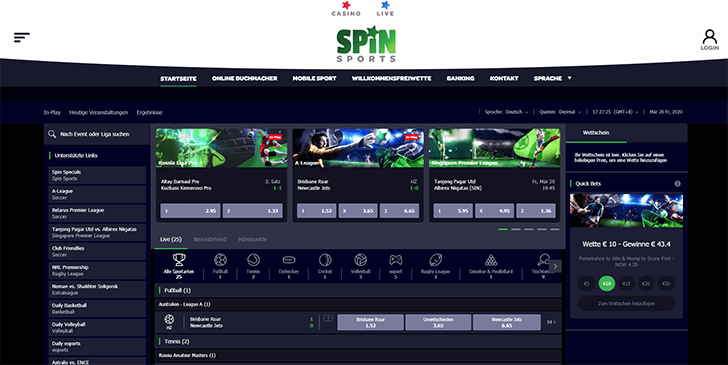The image size is (728, 365).
Task: Bet on Newcastle Jets 6.65 in list
Action: point(507,322)
